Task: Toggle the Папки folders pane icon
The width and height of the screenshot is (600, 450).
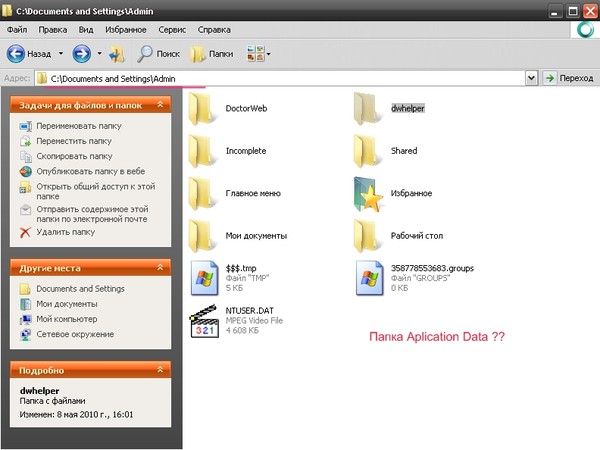Action: (x=198, y=54)
